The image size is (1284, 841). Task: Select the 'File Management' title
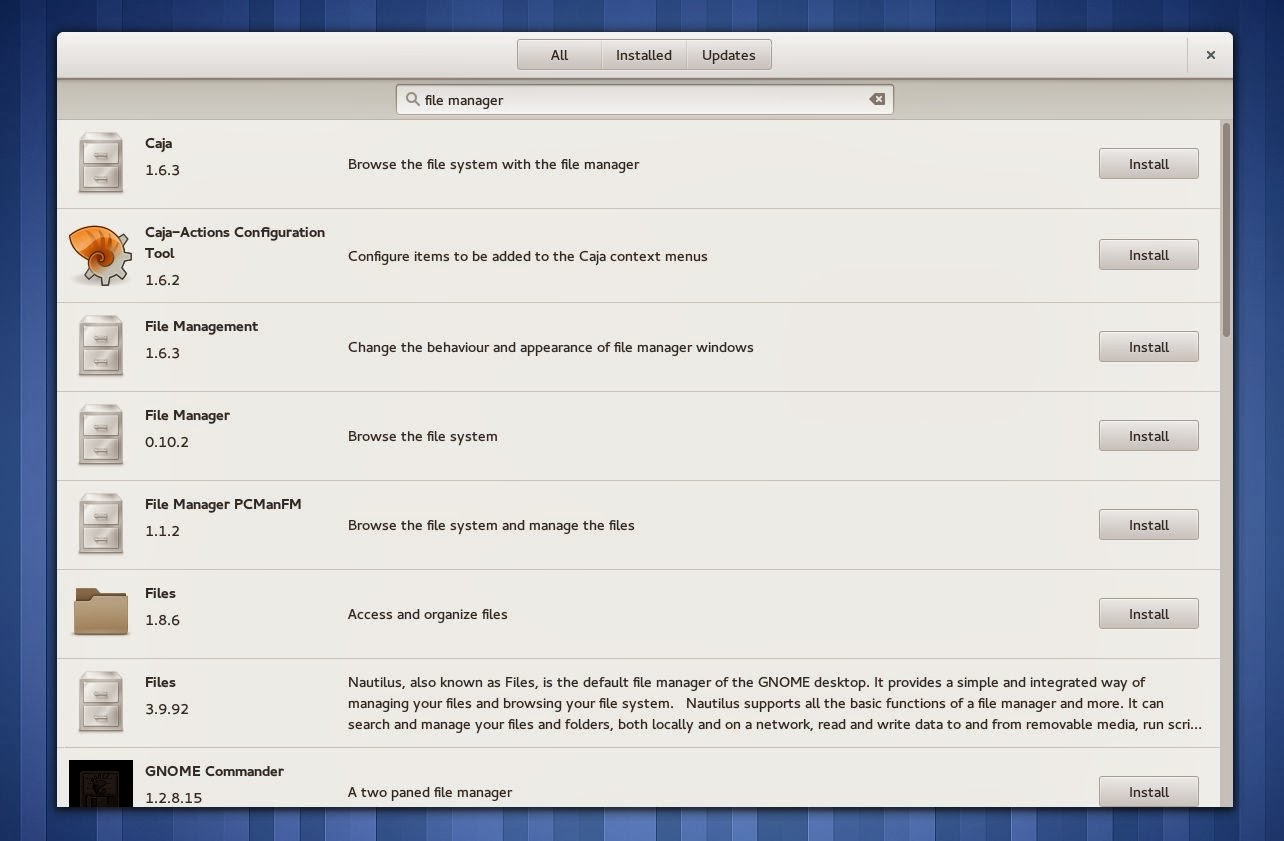coord(201,326)
